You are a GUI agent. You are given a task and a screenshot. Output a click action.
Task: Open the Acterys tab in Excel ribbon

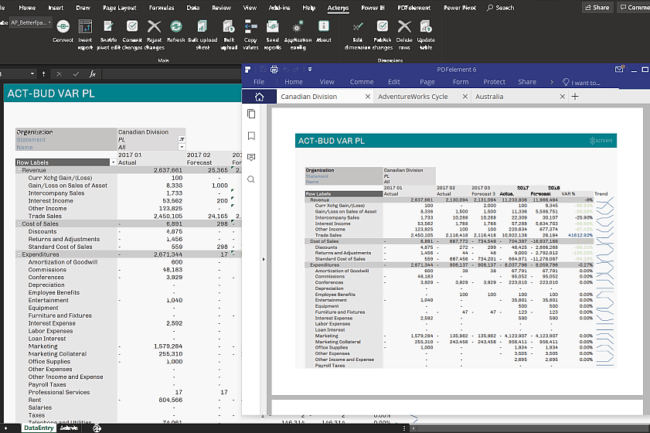click(338, 7)
